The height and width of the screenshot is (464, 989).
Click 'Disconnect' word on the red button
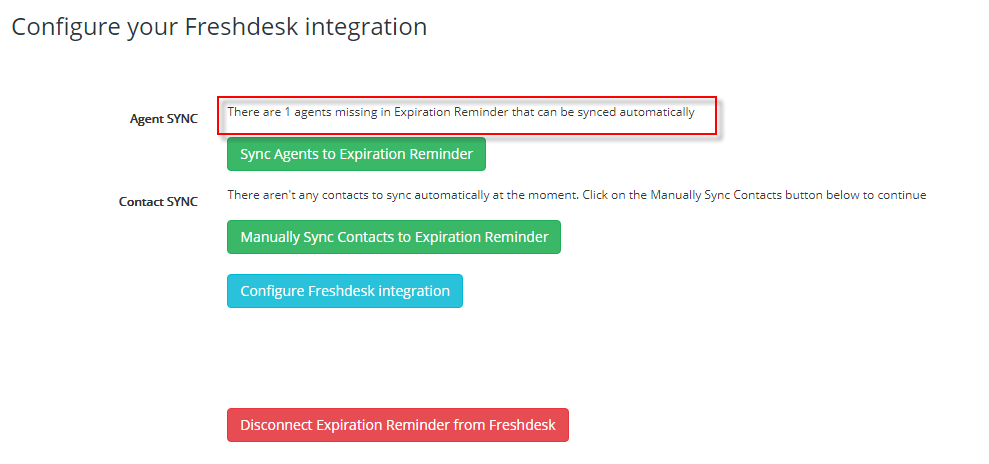(x=275, y=425)
